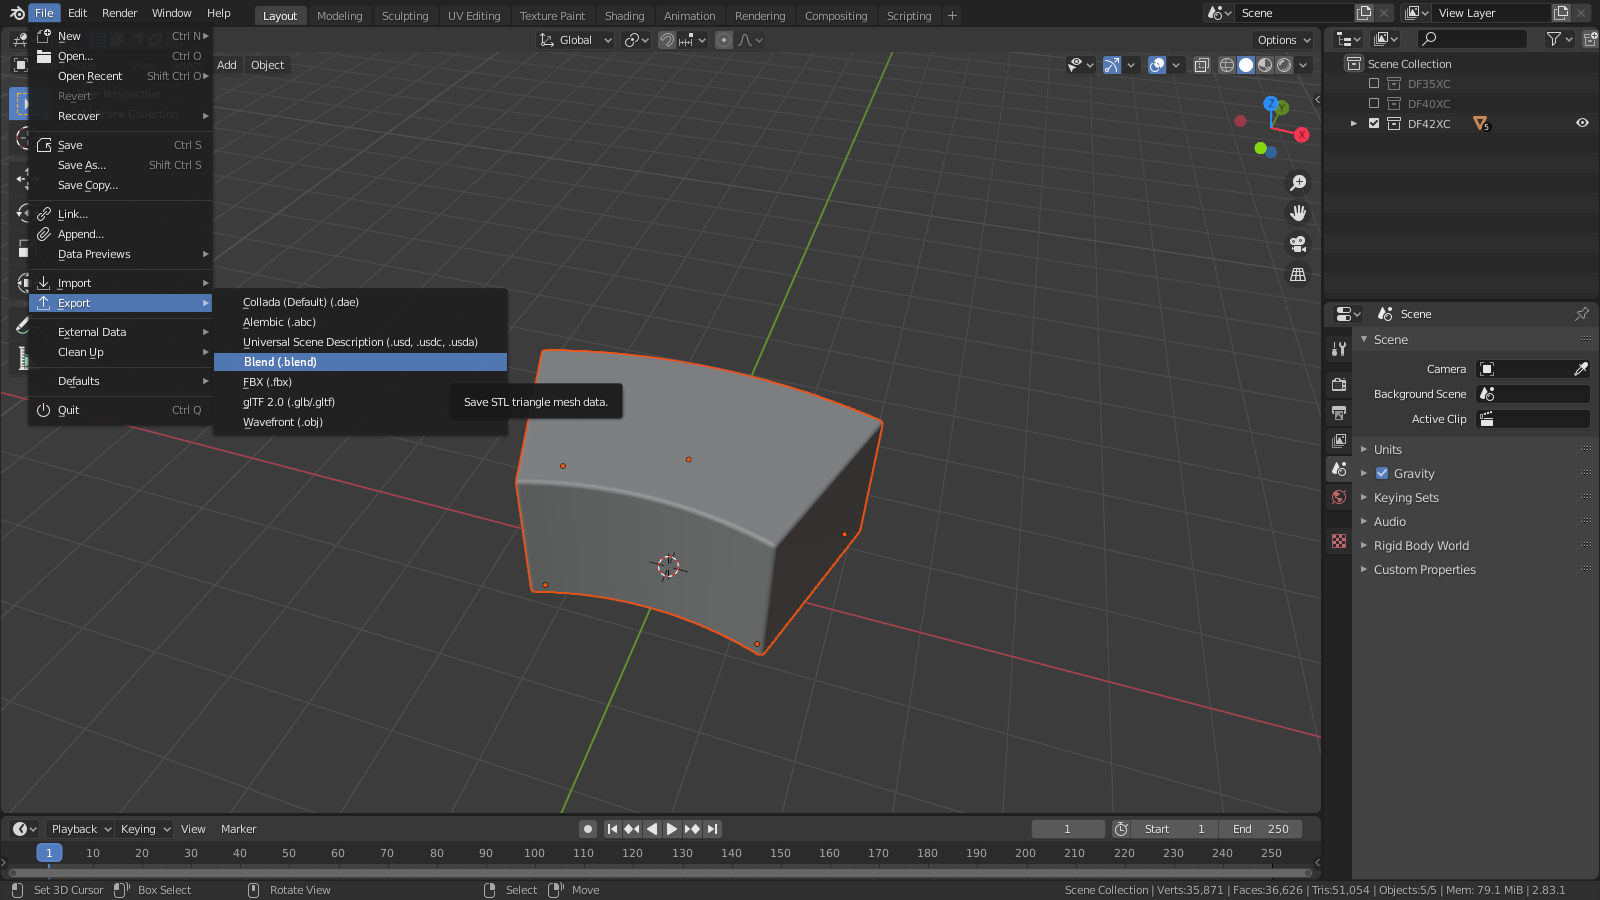Open Shading workspace tab

tap(624, 16)
